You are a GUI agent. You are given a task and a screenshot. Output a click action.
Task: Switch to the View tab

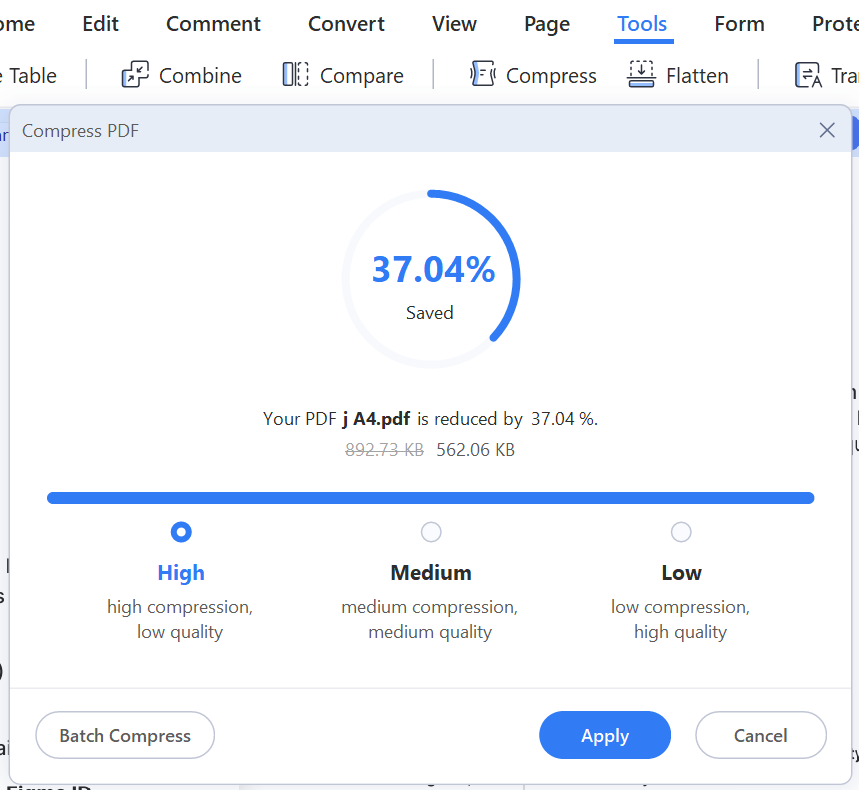tap(454, 24)
